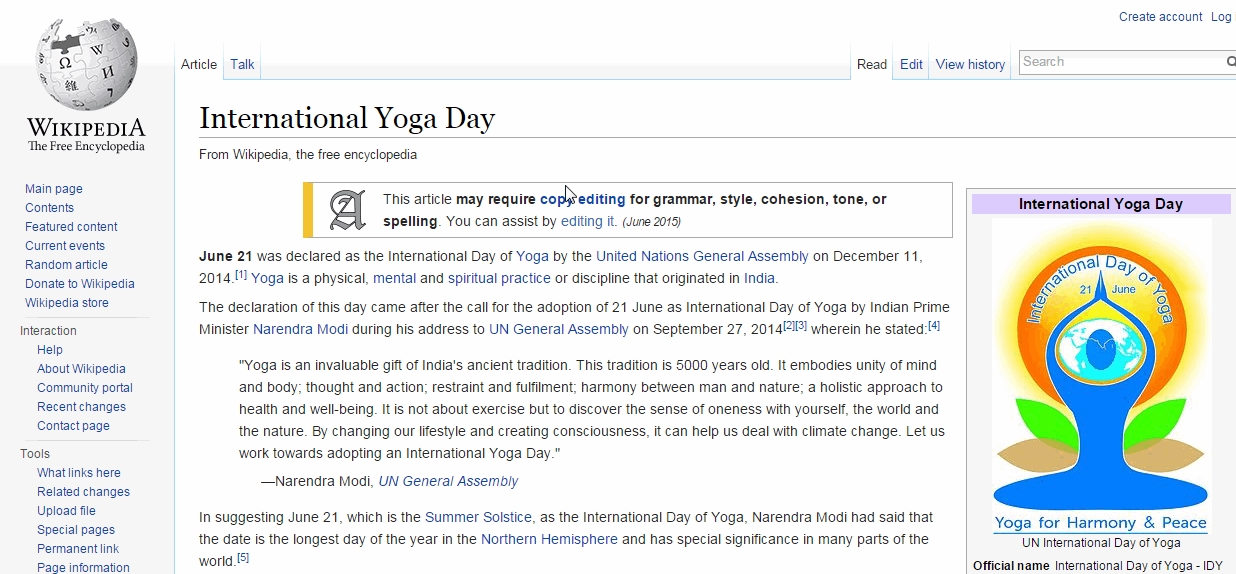Click the Permanent link entry
The height and width of the screenshot is (574, 1236).
coord(78,549)
